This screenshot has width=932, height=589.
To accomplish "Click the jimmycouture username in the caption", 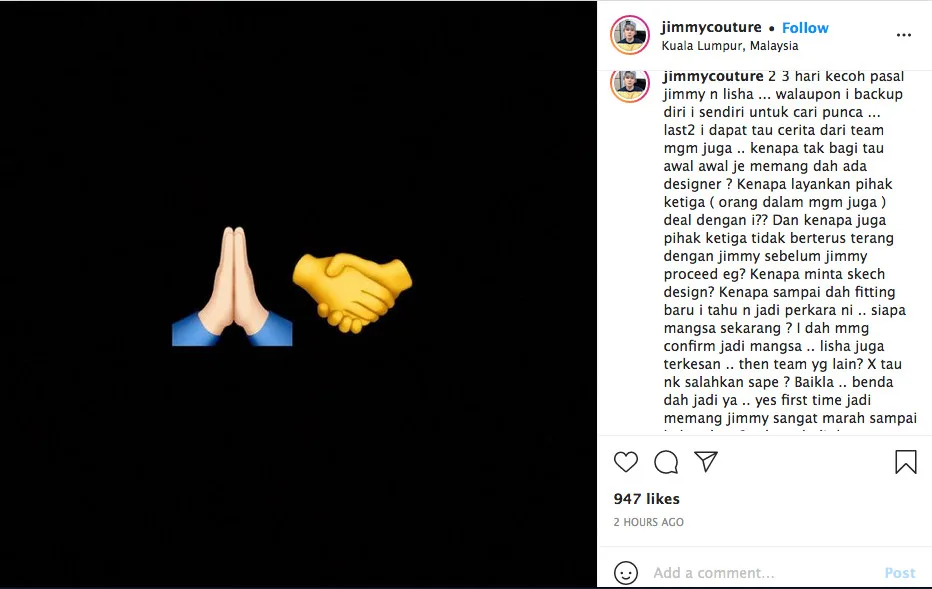I will 713,76.
